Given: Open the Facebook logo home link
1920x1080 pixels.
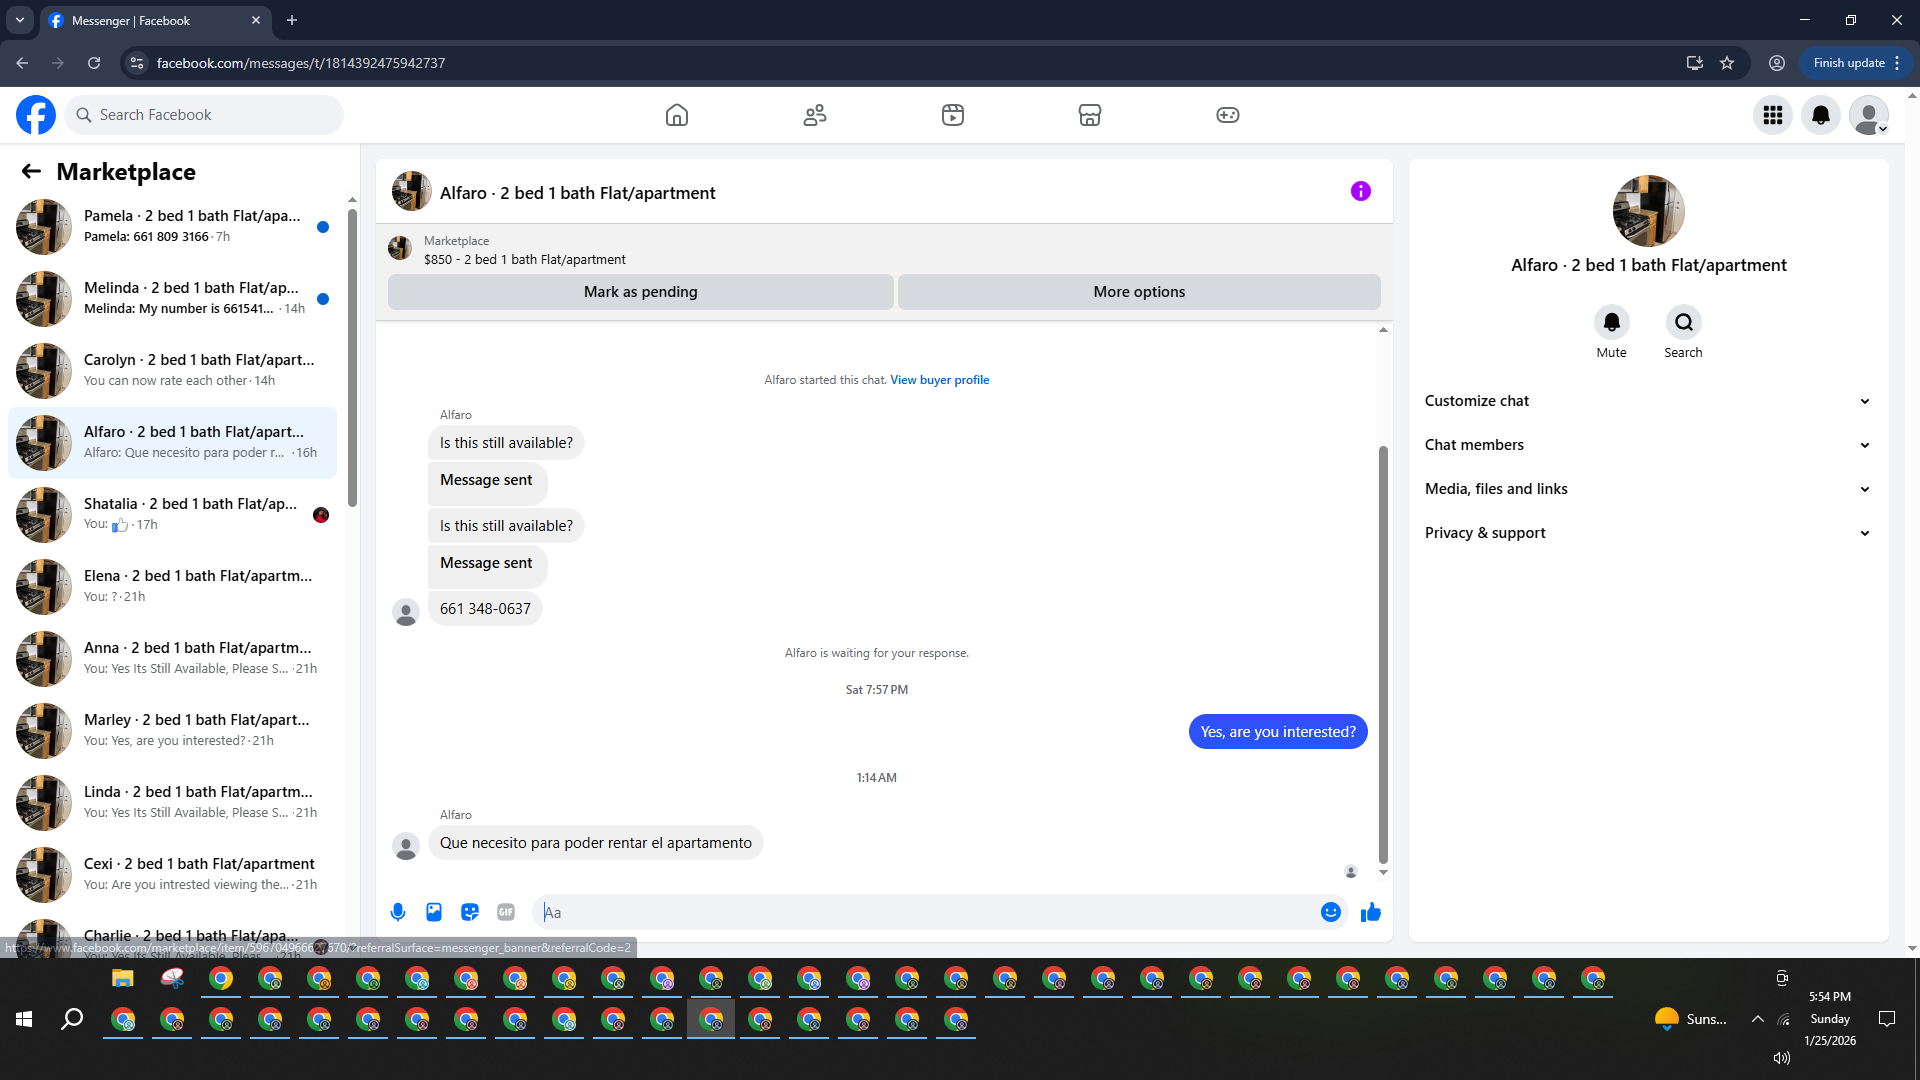Looking at the screenshot, I should (36, 115).
